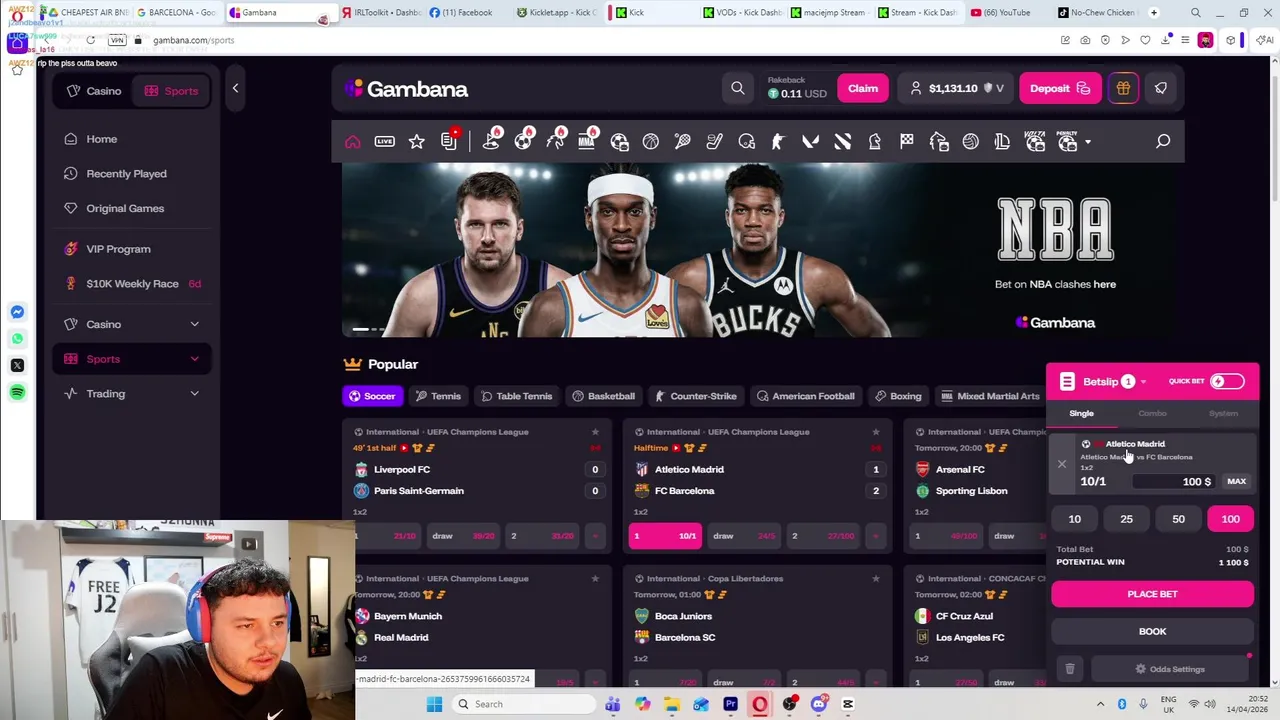Toggle Atletico Madrid 10/1 odds selection

pos(665,536)
